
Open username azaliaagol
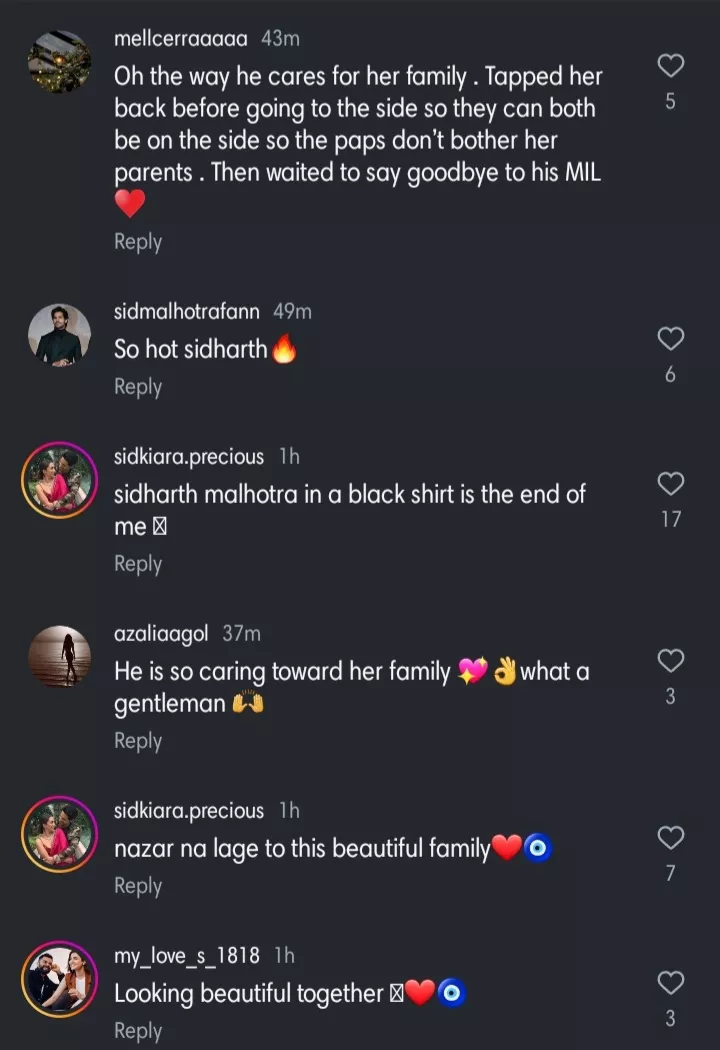pyautogui.click(x=163, y=634)
